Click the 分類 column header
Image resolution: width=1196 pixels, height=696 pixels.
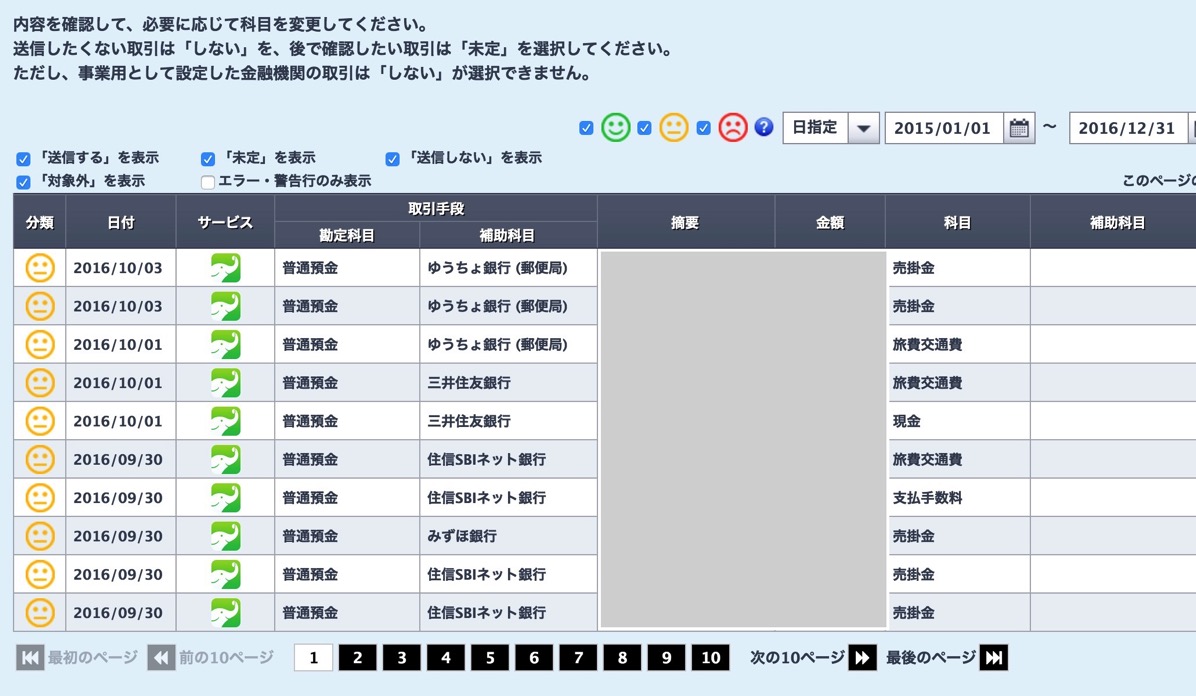tap(40, 222)
